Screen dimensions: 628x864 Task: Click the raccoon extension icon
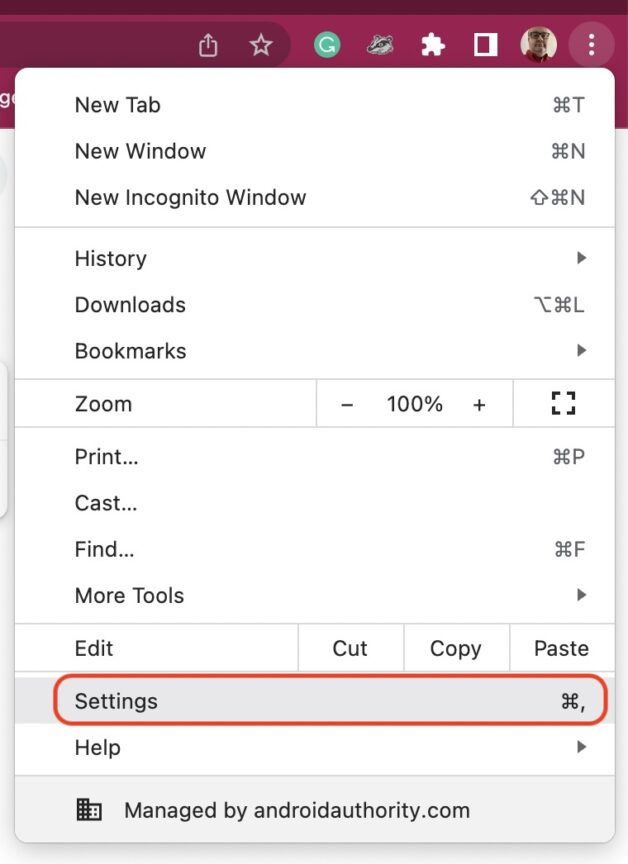coord(380,45)
